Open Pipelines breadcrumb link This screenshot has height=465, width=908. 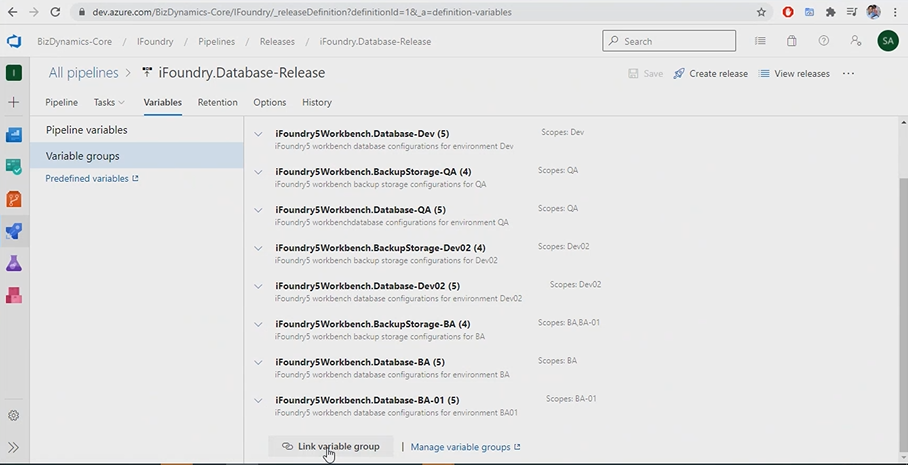tap(217, 42)
